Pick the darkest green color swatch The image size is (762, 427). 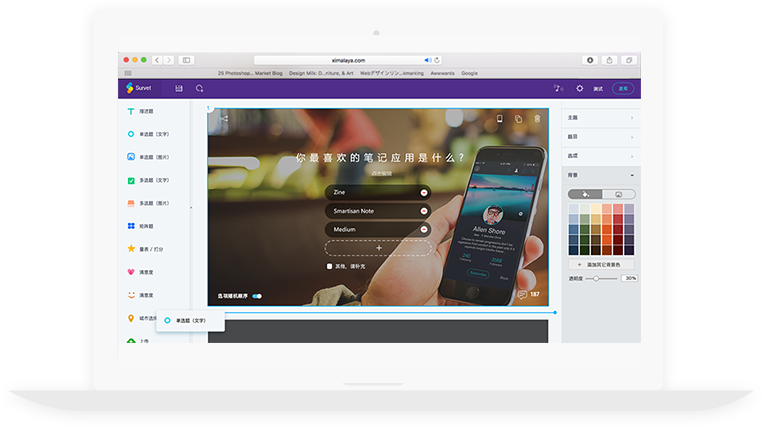click(x=585, y=250)
